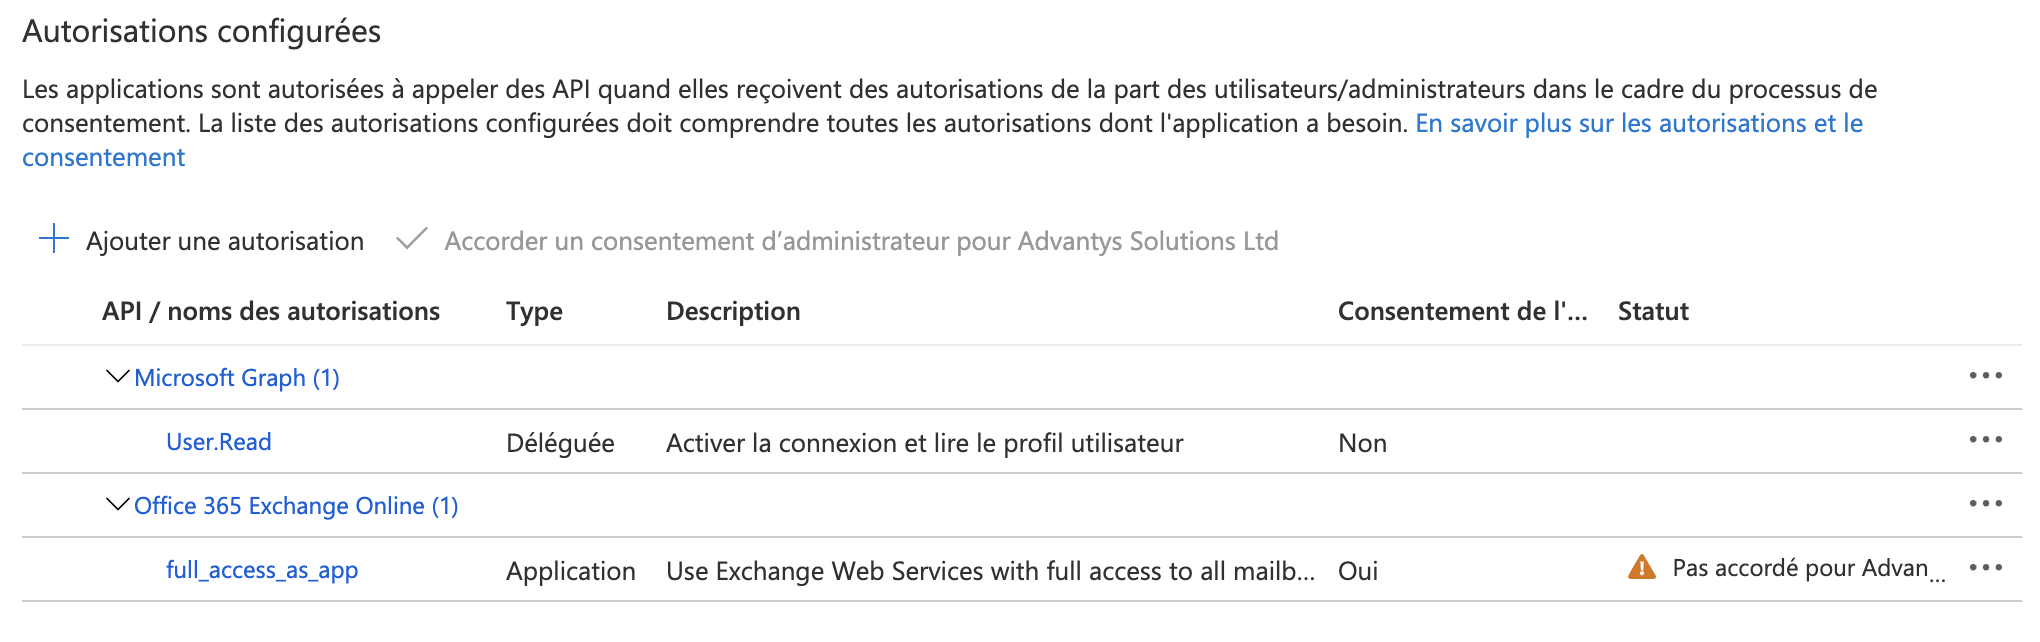This screenshot has height=642, width=2040.
Task: Click 'Accorder un consentement d'administrateur' button
Action: [861, 241]
